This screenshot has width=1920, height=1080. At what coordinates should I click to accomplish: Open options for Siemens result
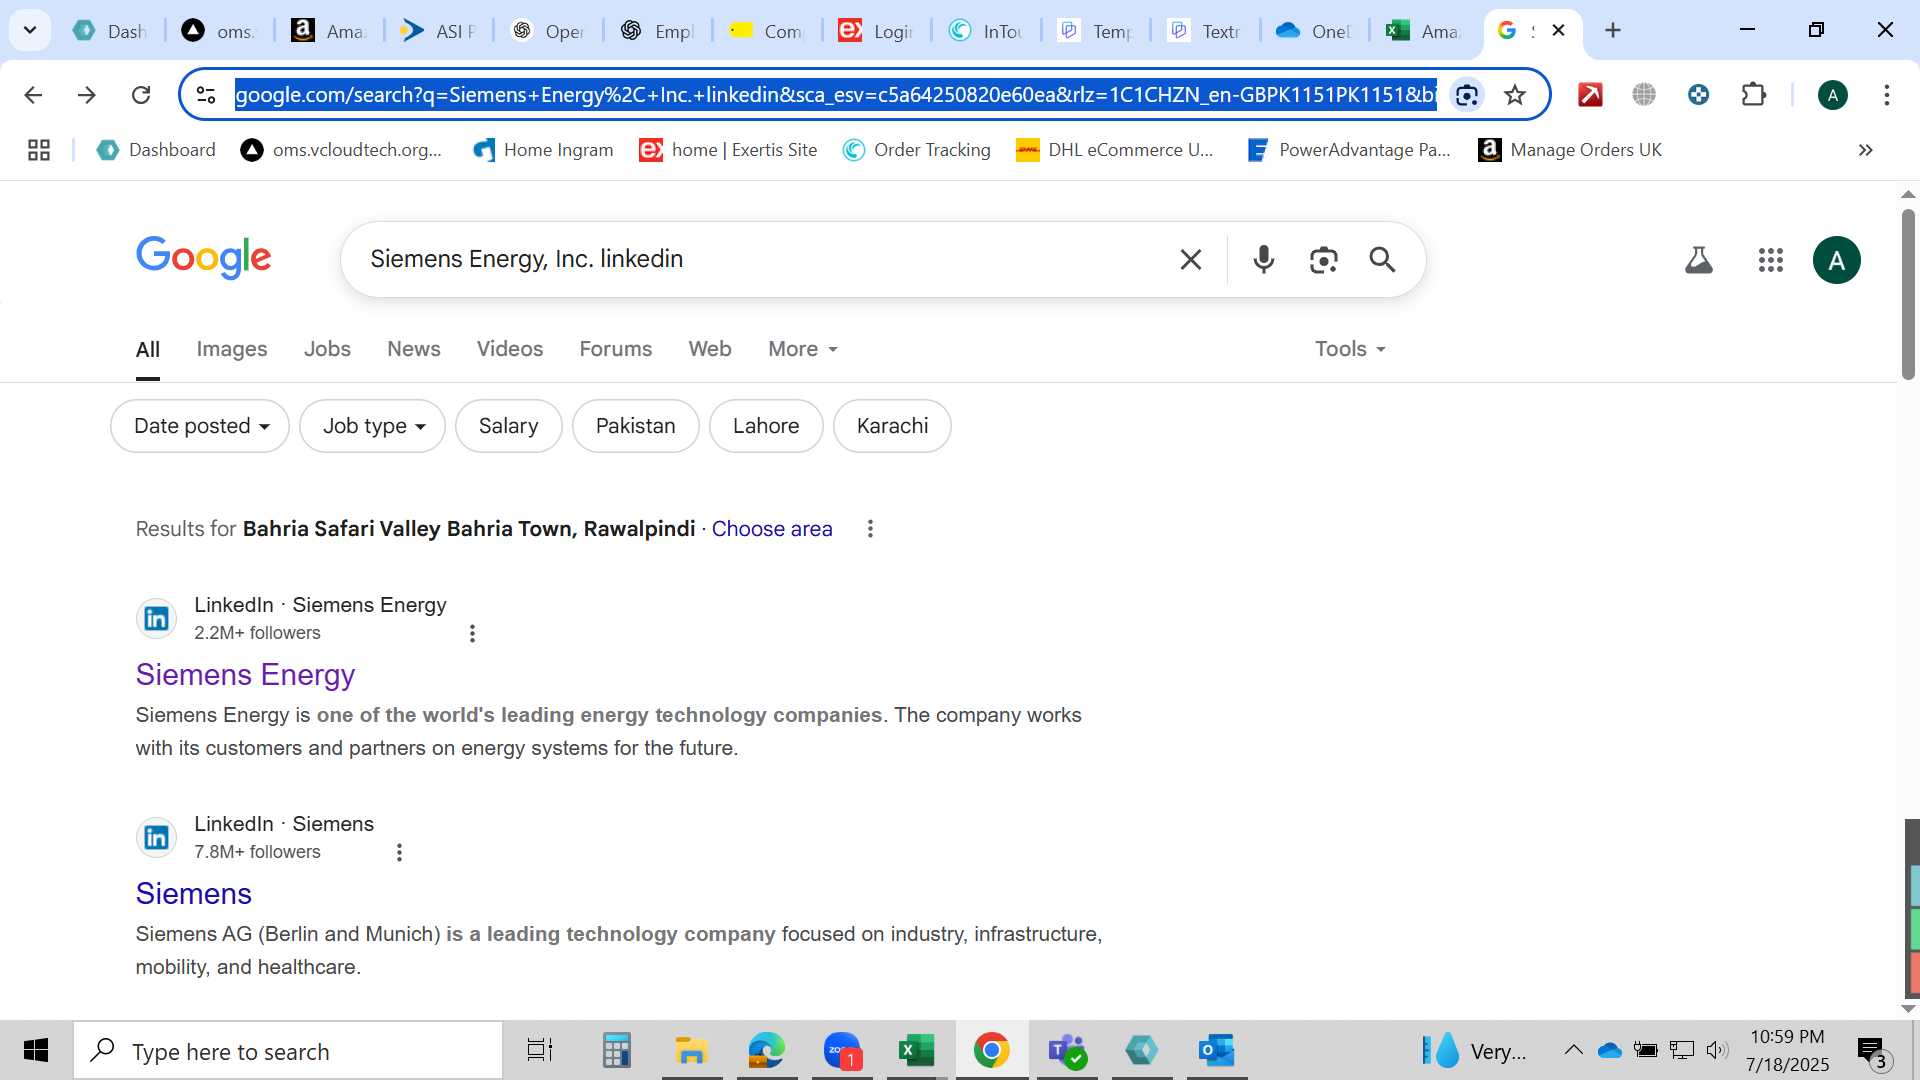tap(399, 852)
